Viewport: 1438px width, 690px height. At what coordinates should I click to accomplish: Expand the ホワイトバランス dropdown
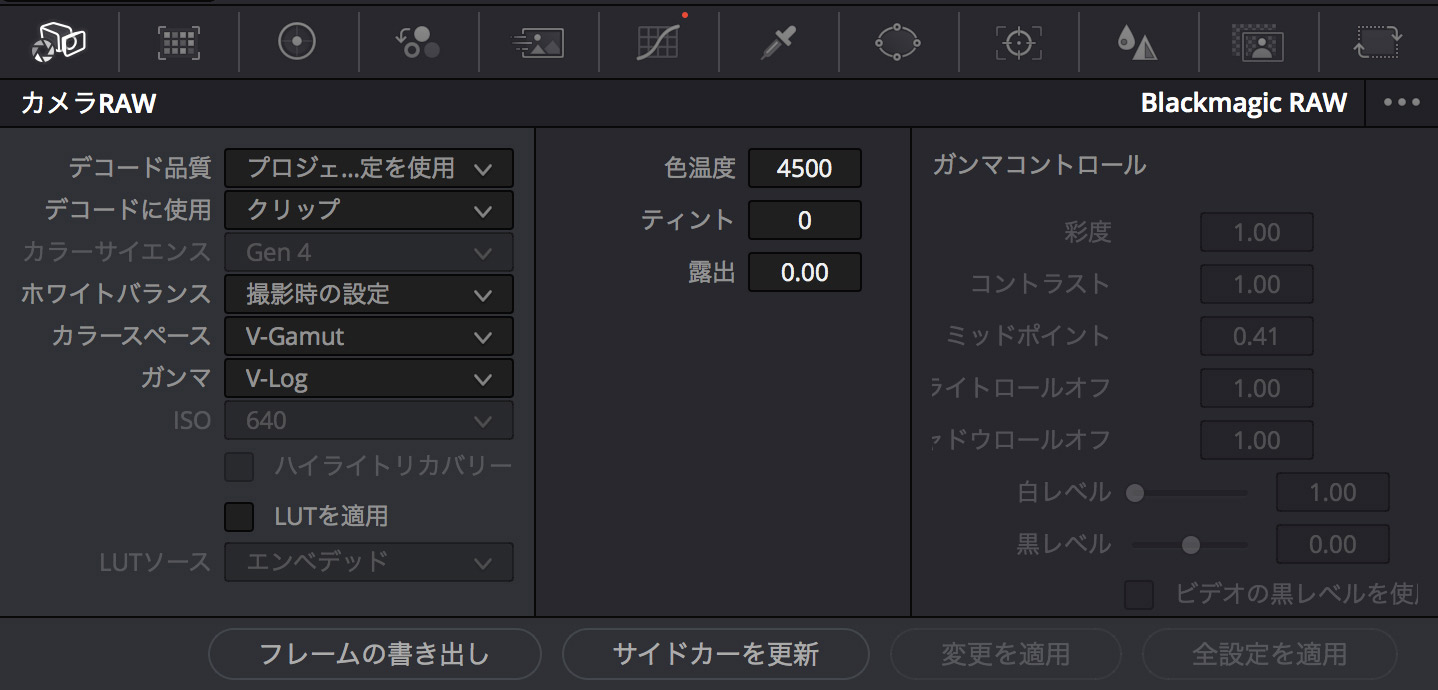368,294
